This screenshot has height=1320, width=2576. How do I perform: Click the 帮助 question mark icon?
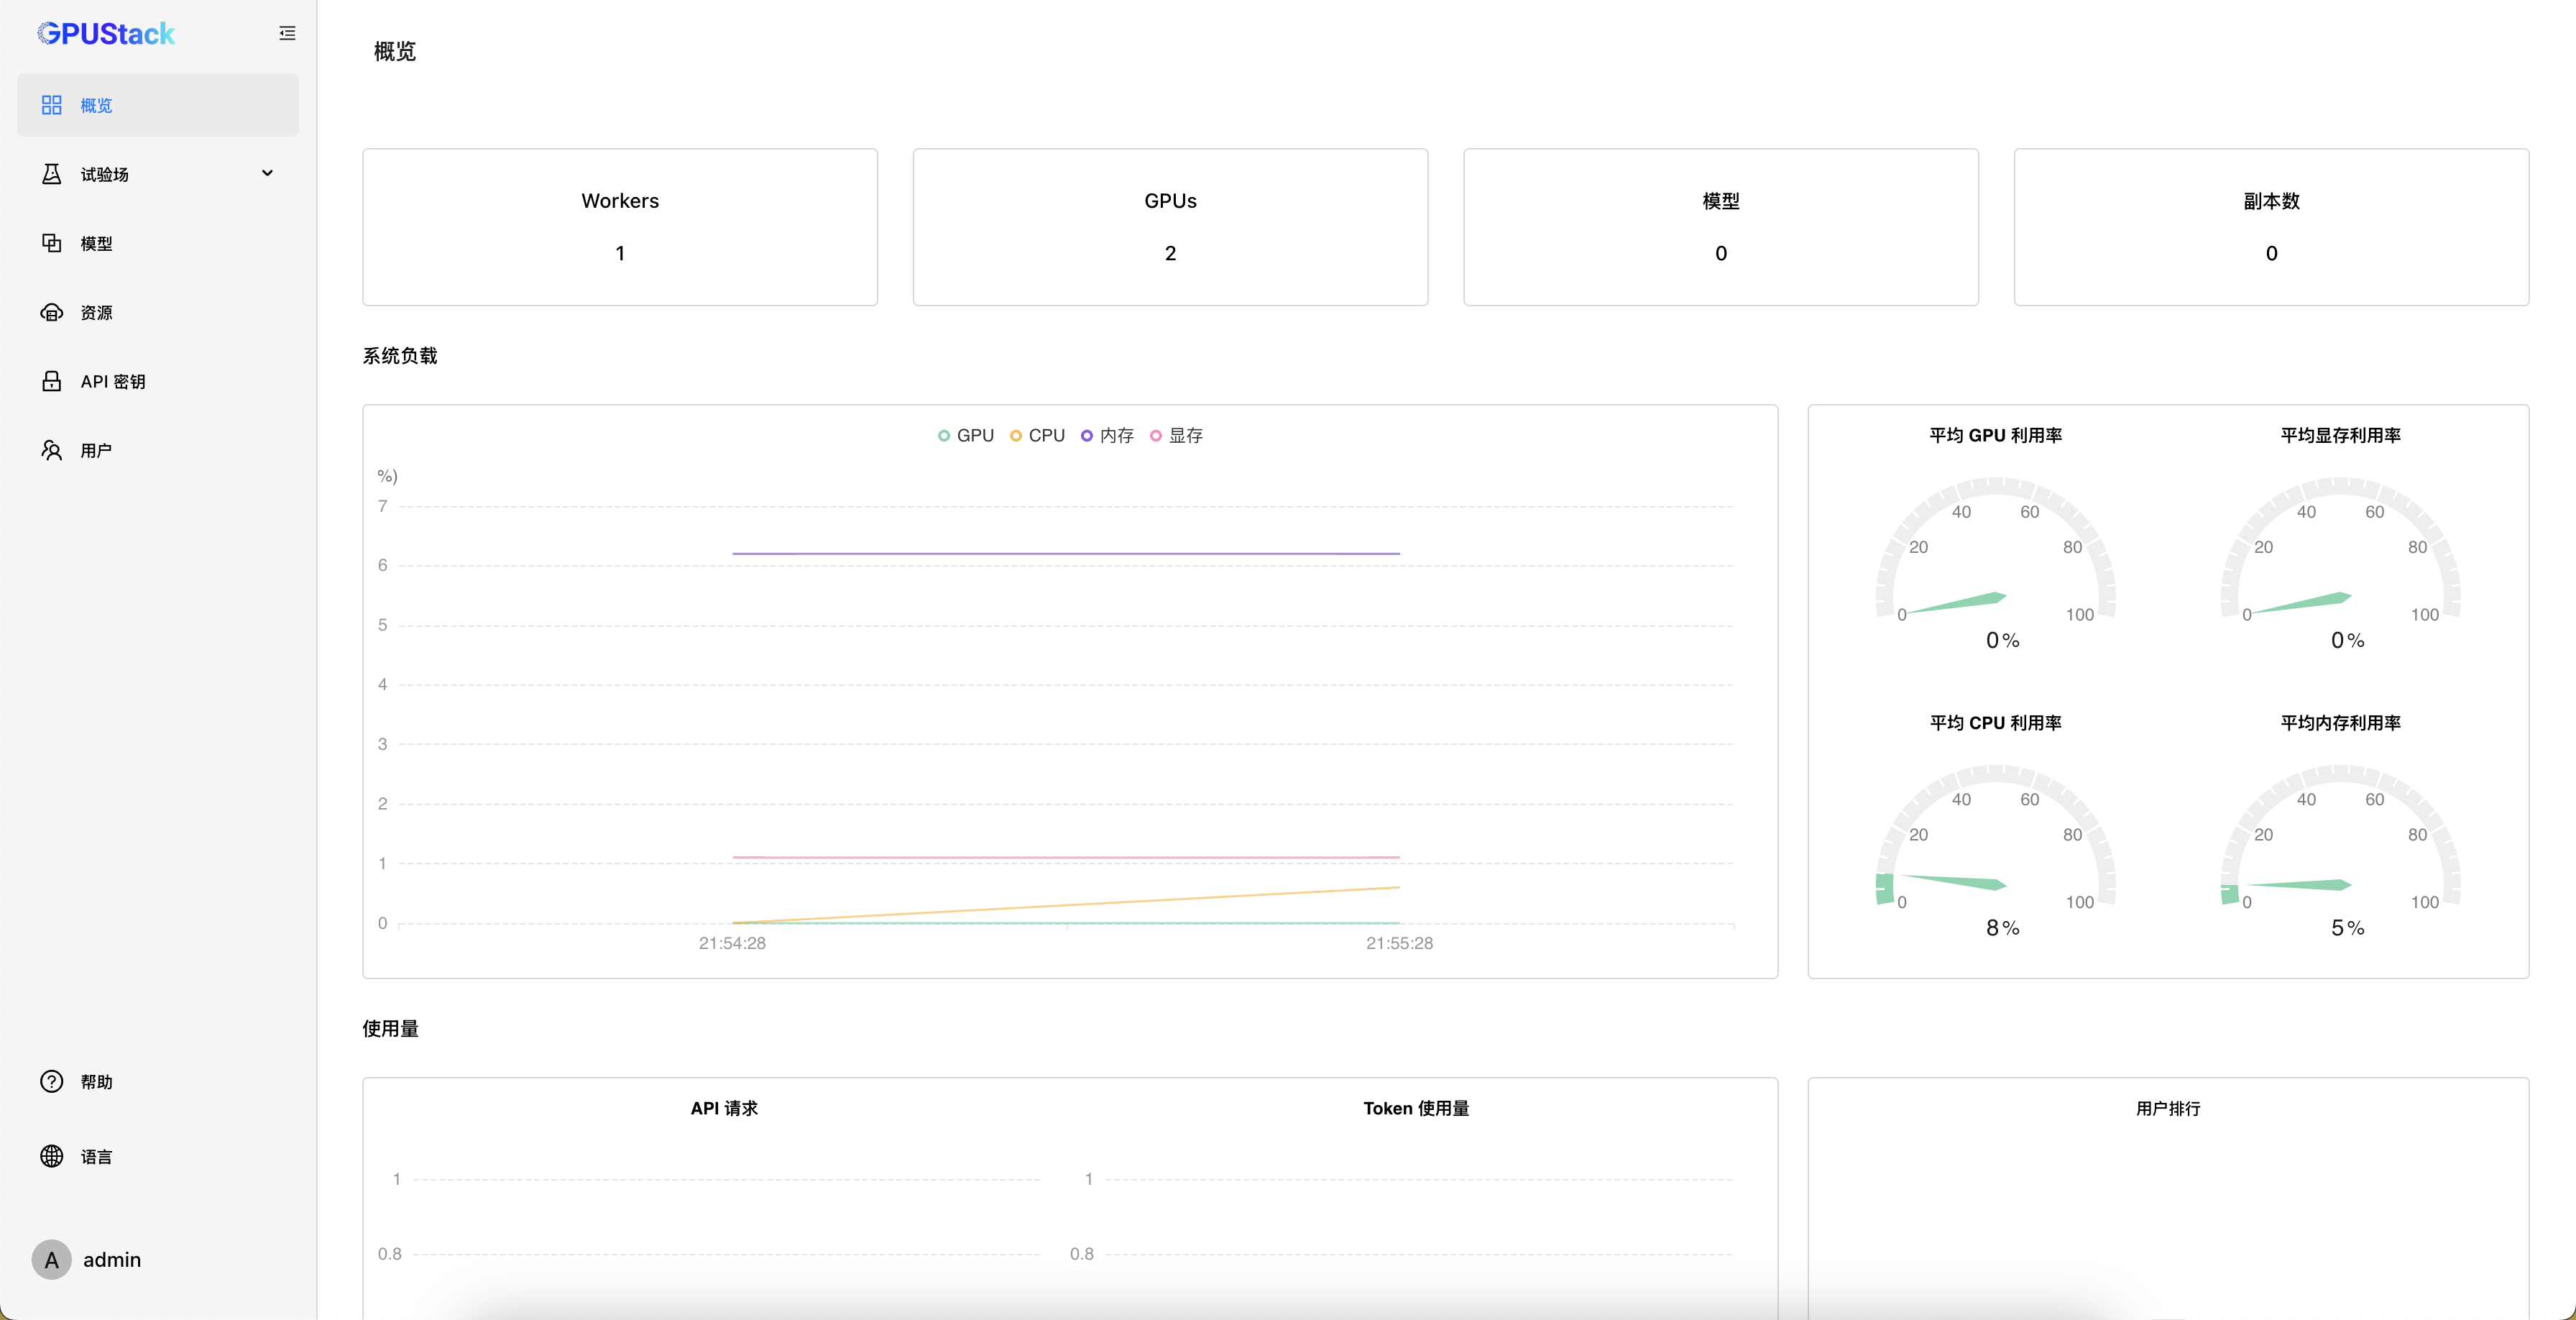51,1081
